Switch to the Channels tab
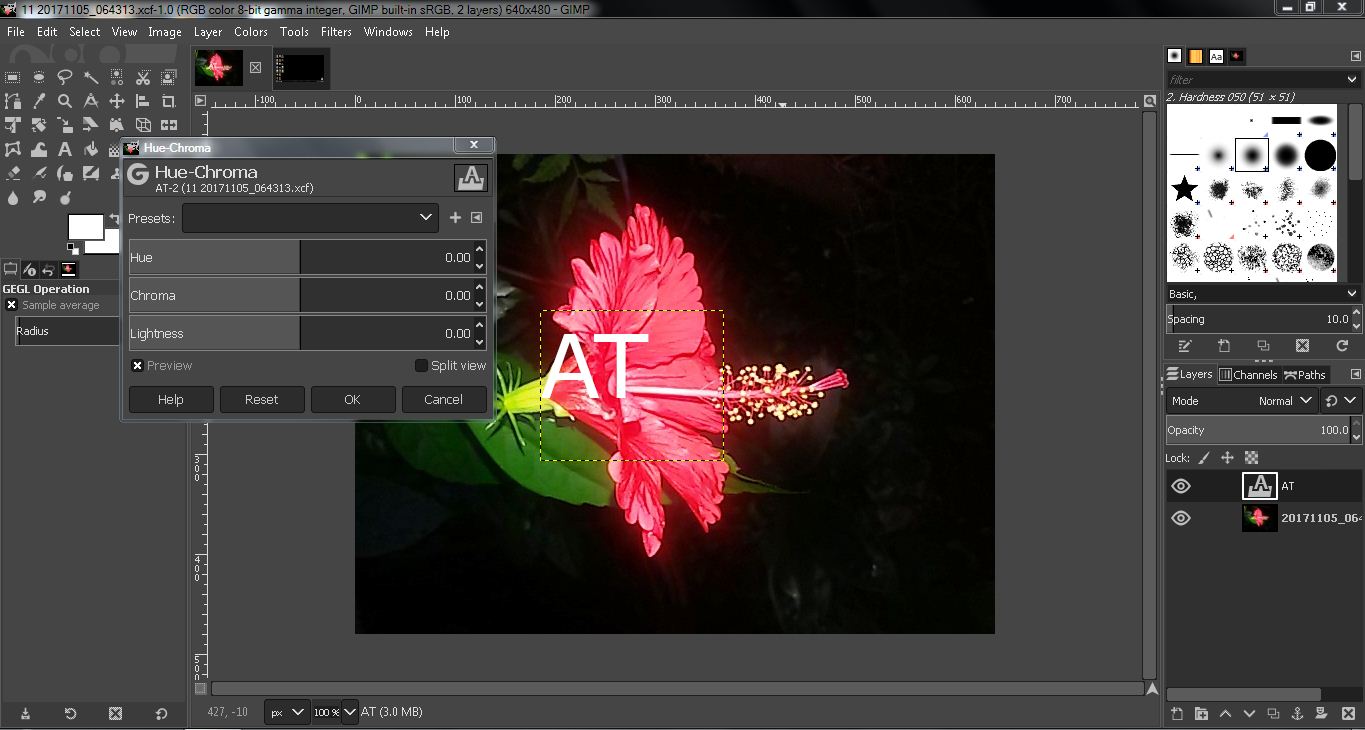Image resolution: width=1365 pixels, height=730 pixels. coord(1249,375)
